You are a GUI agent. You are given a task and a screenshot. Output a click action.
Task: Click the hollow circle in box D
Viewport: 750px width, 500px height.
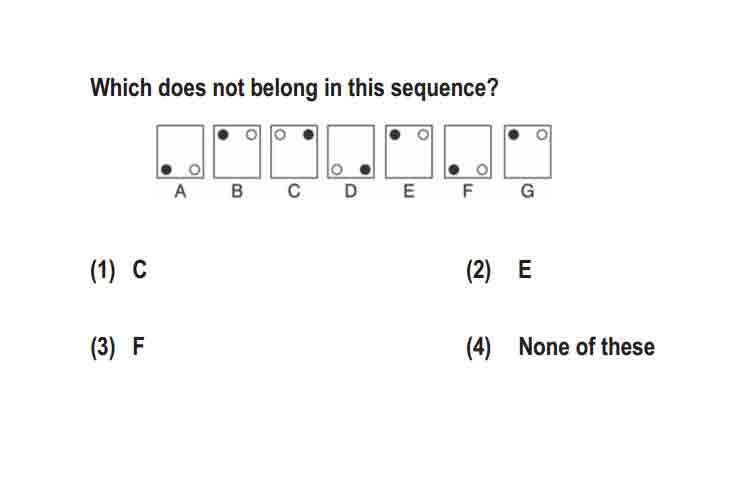[337, 169]
